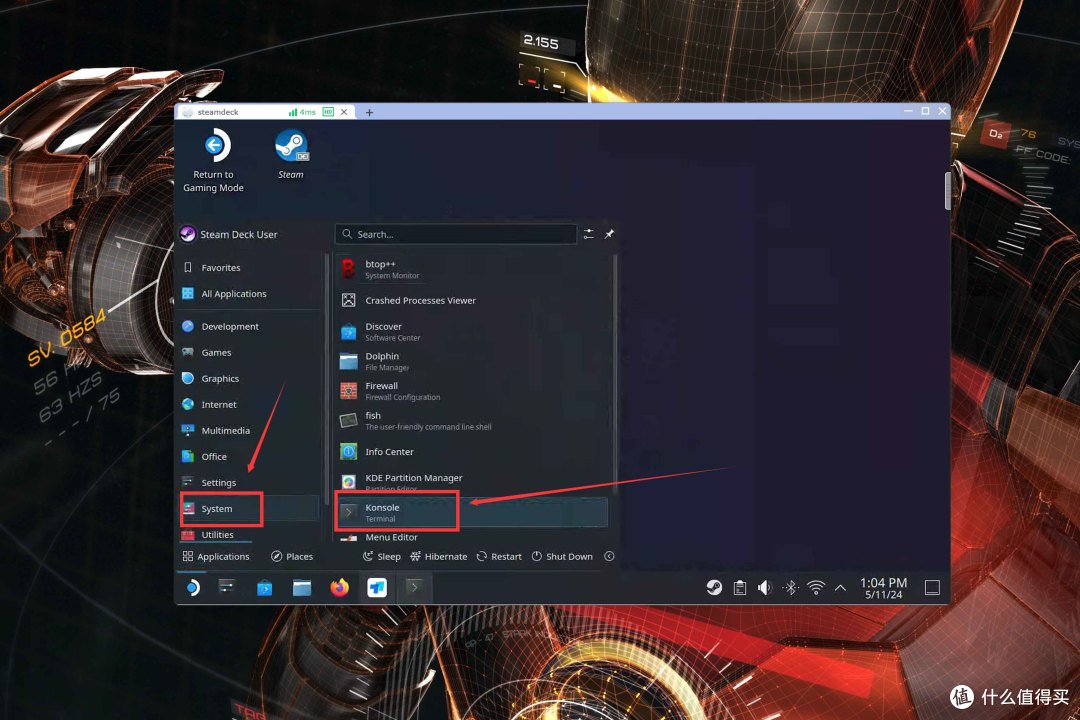
Task: Select the Internet category
Action: (x=249, y=404)
